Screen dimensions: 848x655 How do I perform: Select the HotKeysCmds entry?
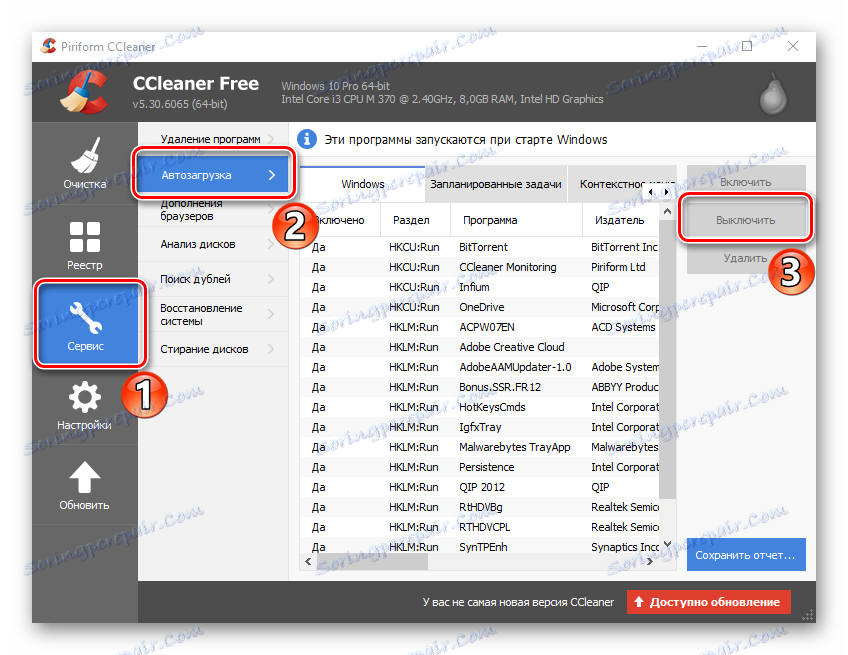click(x=480, y=407)
